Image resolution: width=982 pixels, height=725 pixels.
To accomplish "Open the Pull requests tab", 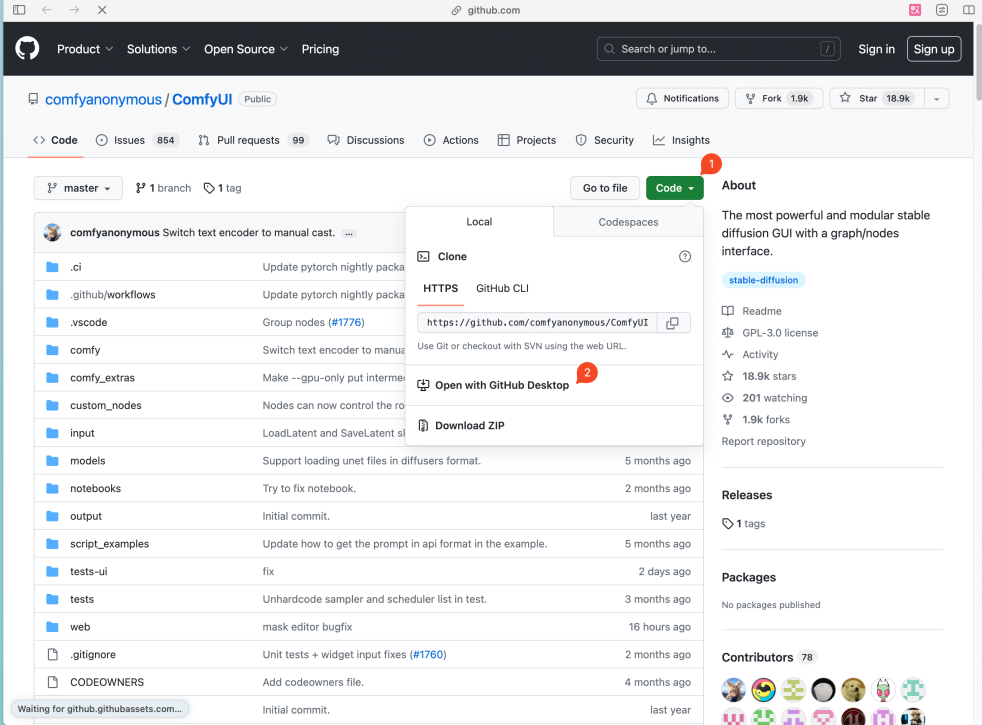I will 254,140.
